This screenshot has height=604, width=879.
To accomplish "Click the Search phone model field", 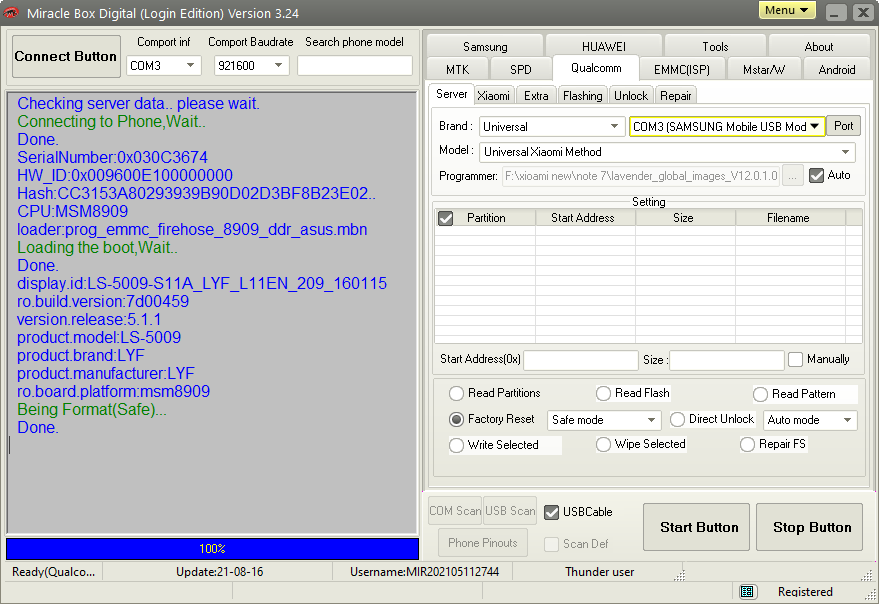I will coord(354,66).
